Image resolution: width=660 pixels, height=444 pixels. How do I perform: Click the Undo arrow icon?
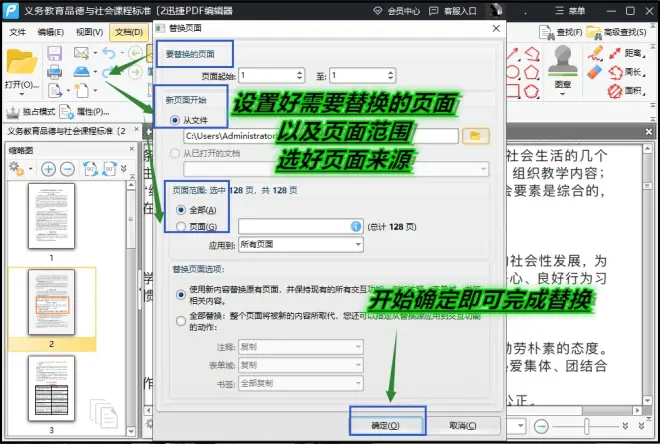pyautogui.click(x=109, y=53)
